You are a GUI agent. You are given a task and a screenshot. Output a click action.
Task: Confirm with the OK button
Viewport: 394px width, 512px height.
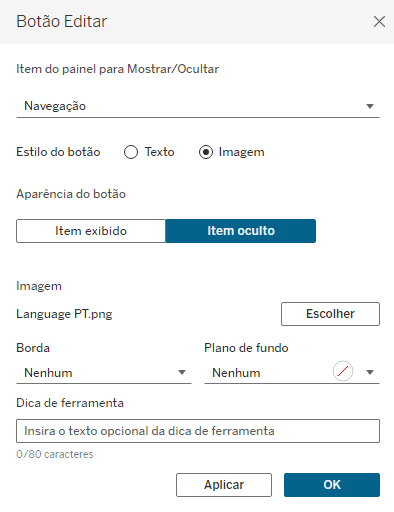coord(332,485)
